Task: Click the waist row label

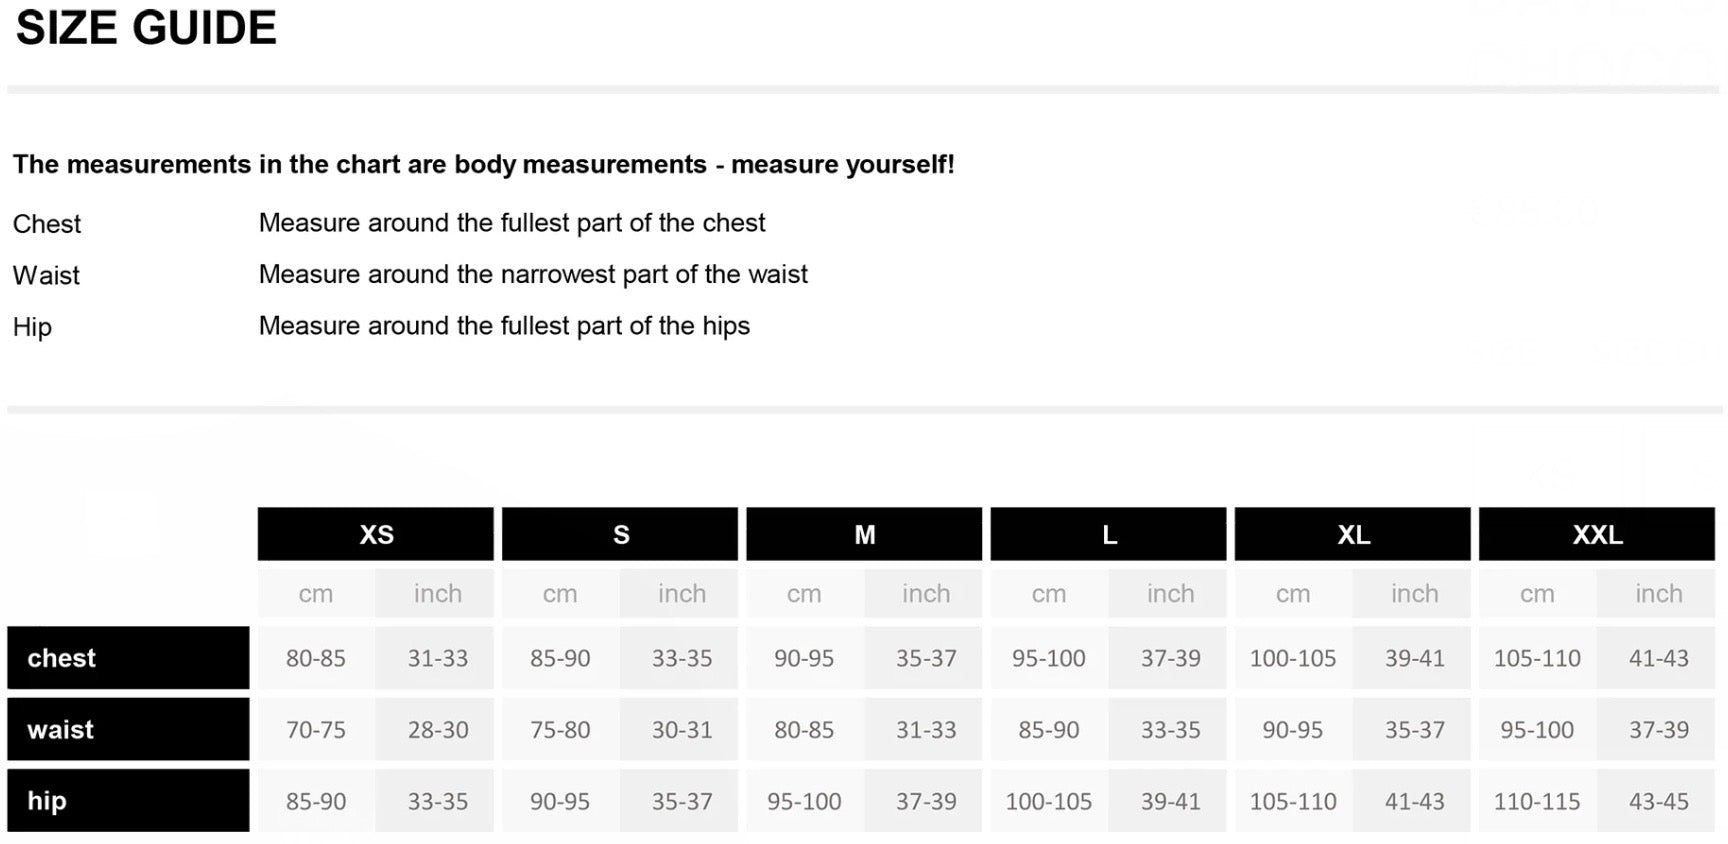Action: [128, 730]
